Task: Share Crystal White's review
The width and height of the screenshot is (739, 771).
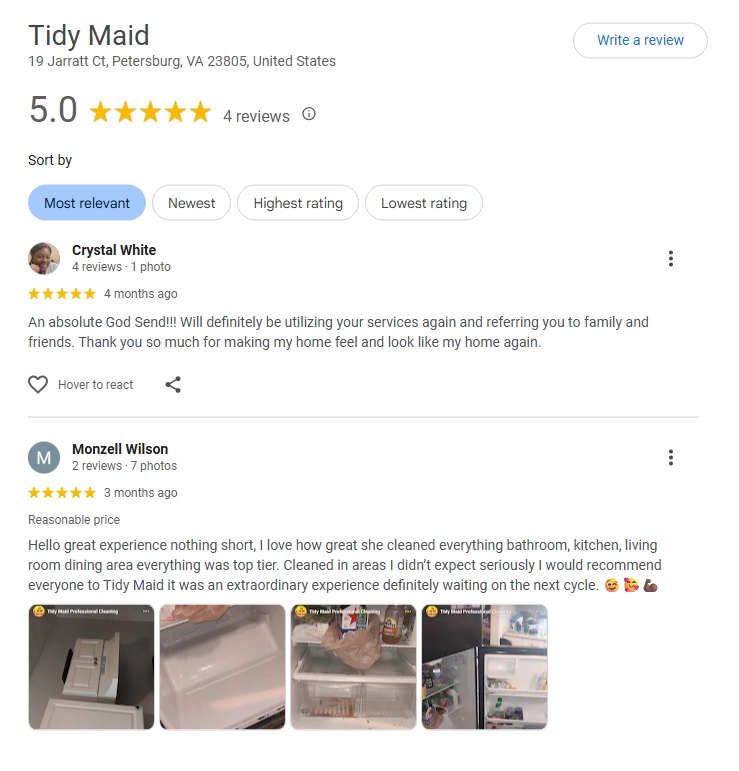Action: click(x=173, y=385)
